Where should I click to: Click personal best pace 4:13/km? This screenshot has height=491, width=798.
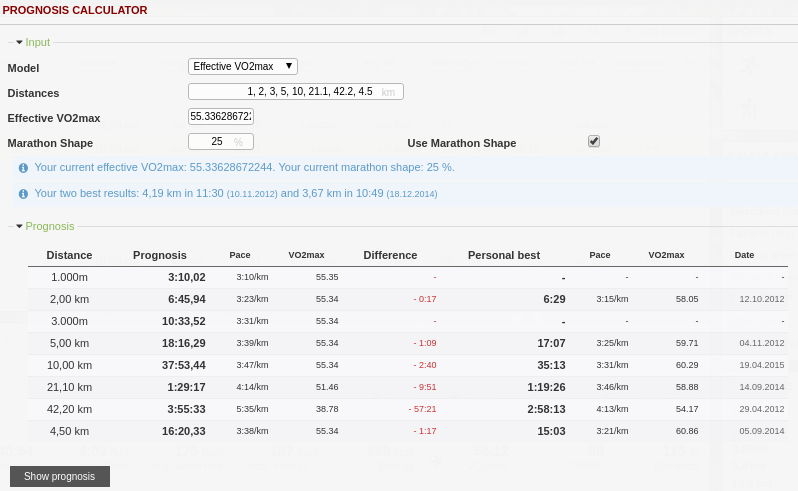pyautogui.click(x=612, y=409)
